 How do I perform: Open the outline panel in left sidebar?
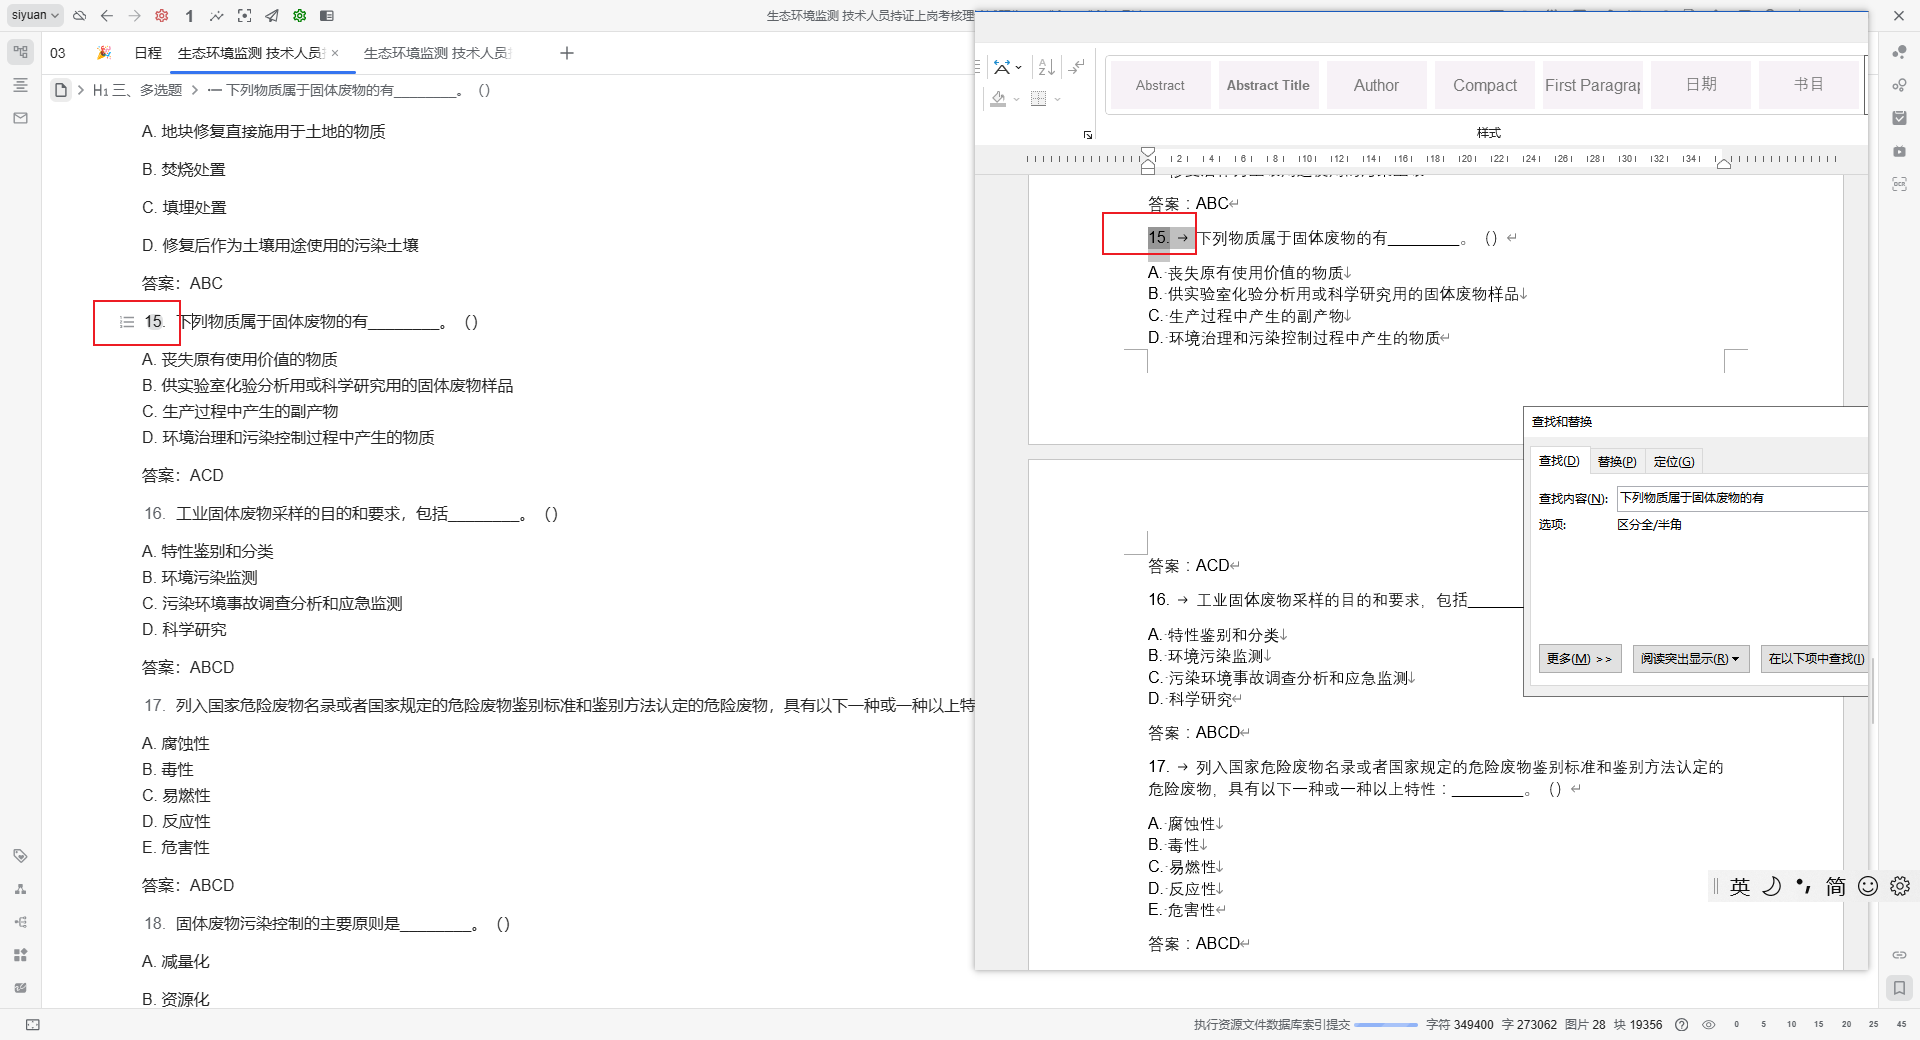pyautogui.click(x=20, y=85)
